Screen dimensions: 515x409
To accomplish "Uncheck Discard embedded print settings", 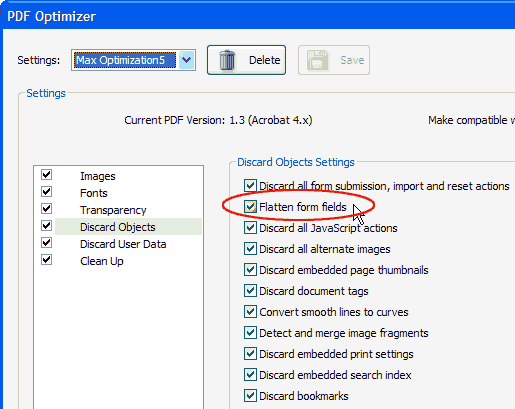I will point(250,354).
